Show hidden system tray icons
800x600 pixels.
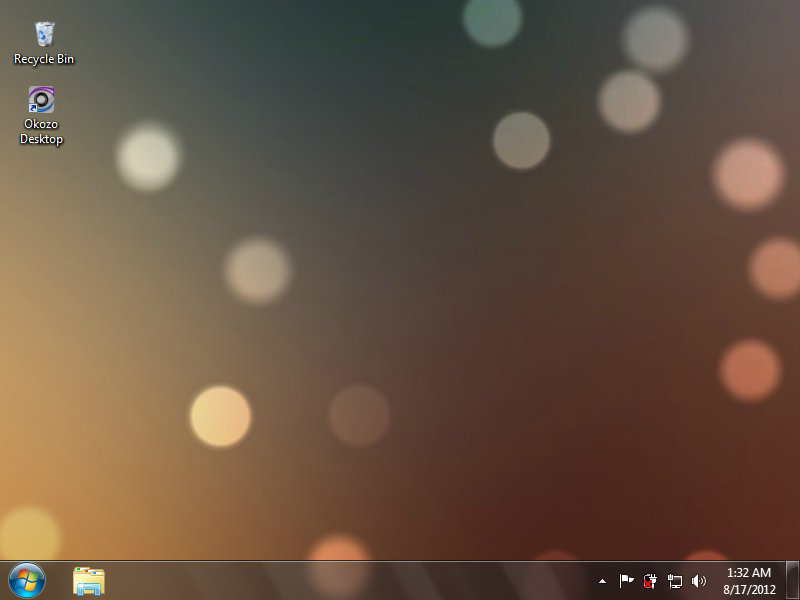click(602, 581)
